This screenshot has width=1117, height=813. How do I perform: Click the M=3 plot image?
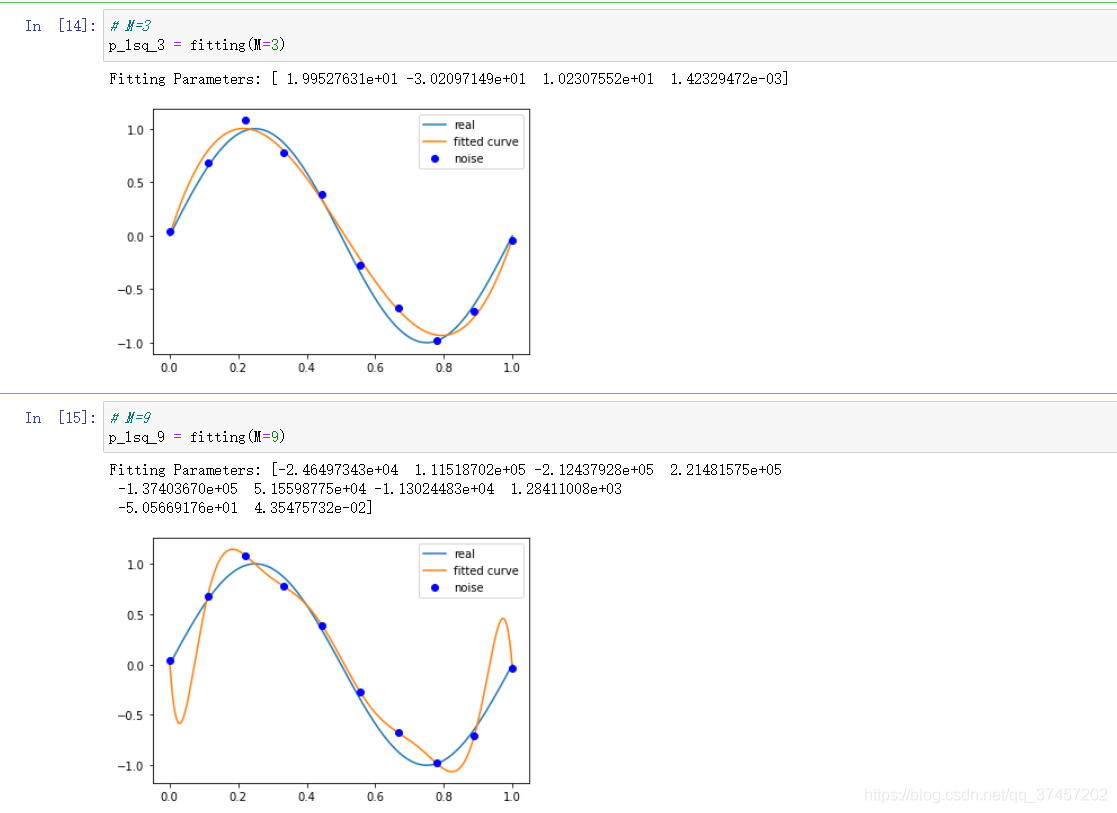(324, 242)
